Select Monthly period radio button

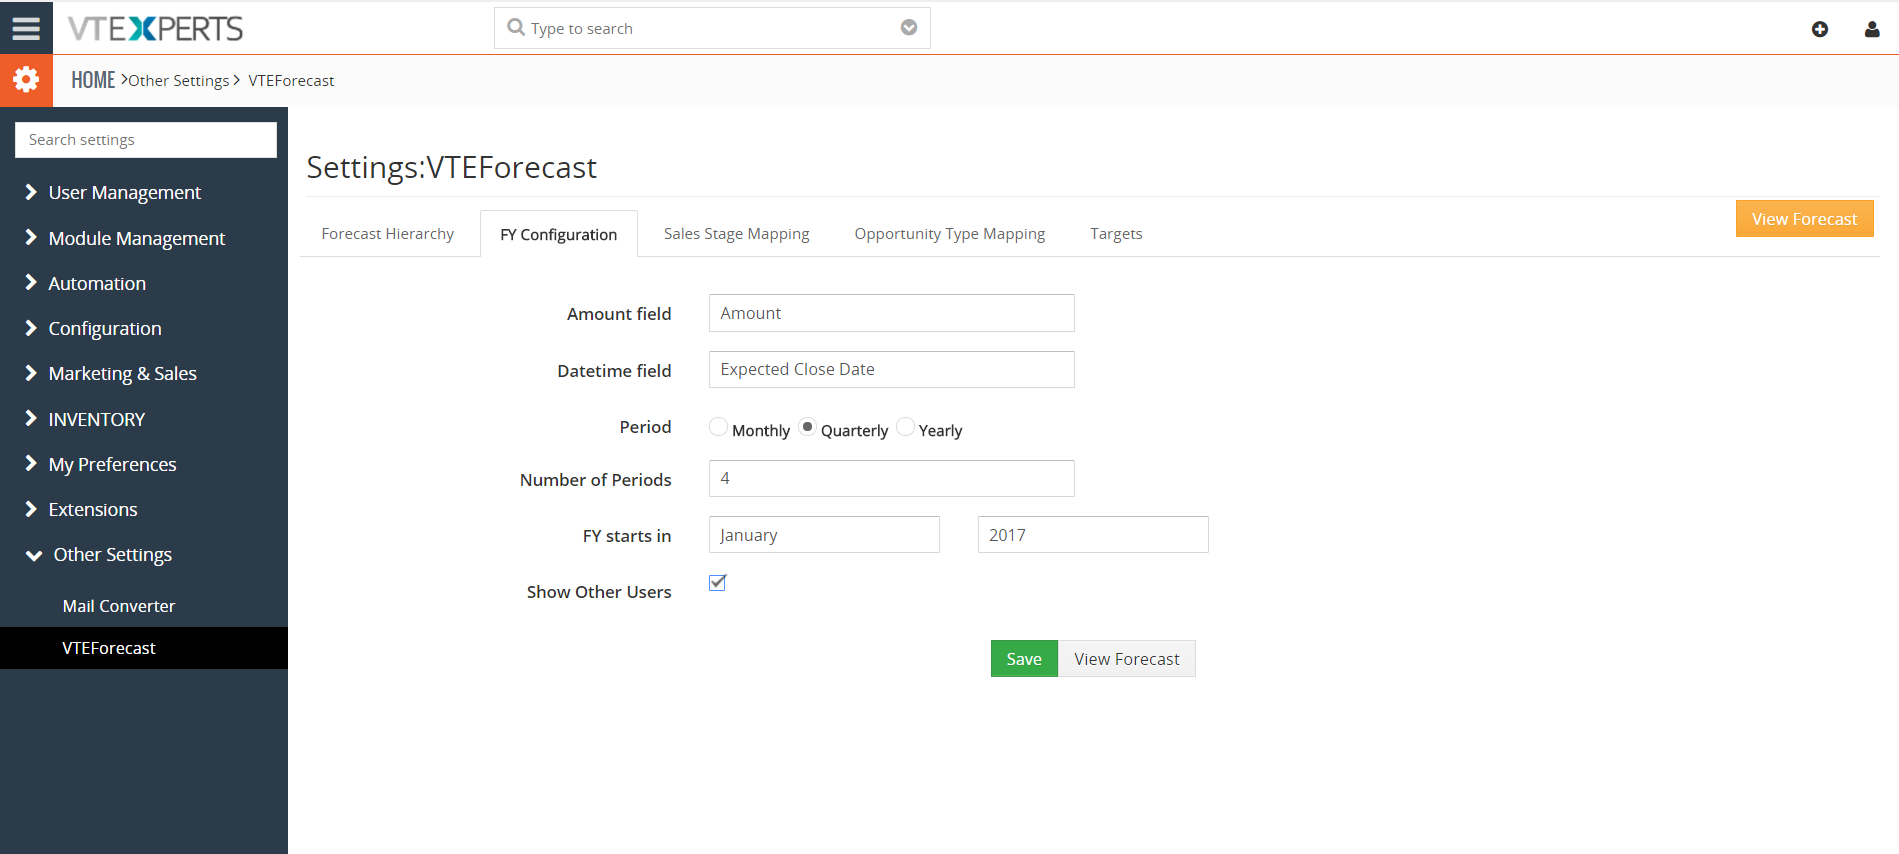click(x=718, y=427)
